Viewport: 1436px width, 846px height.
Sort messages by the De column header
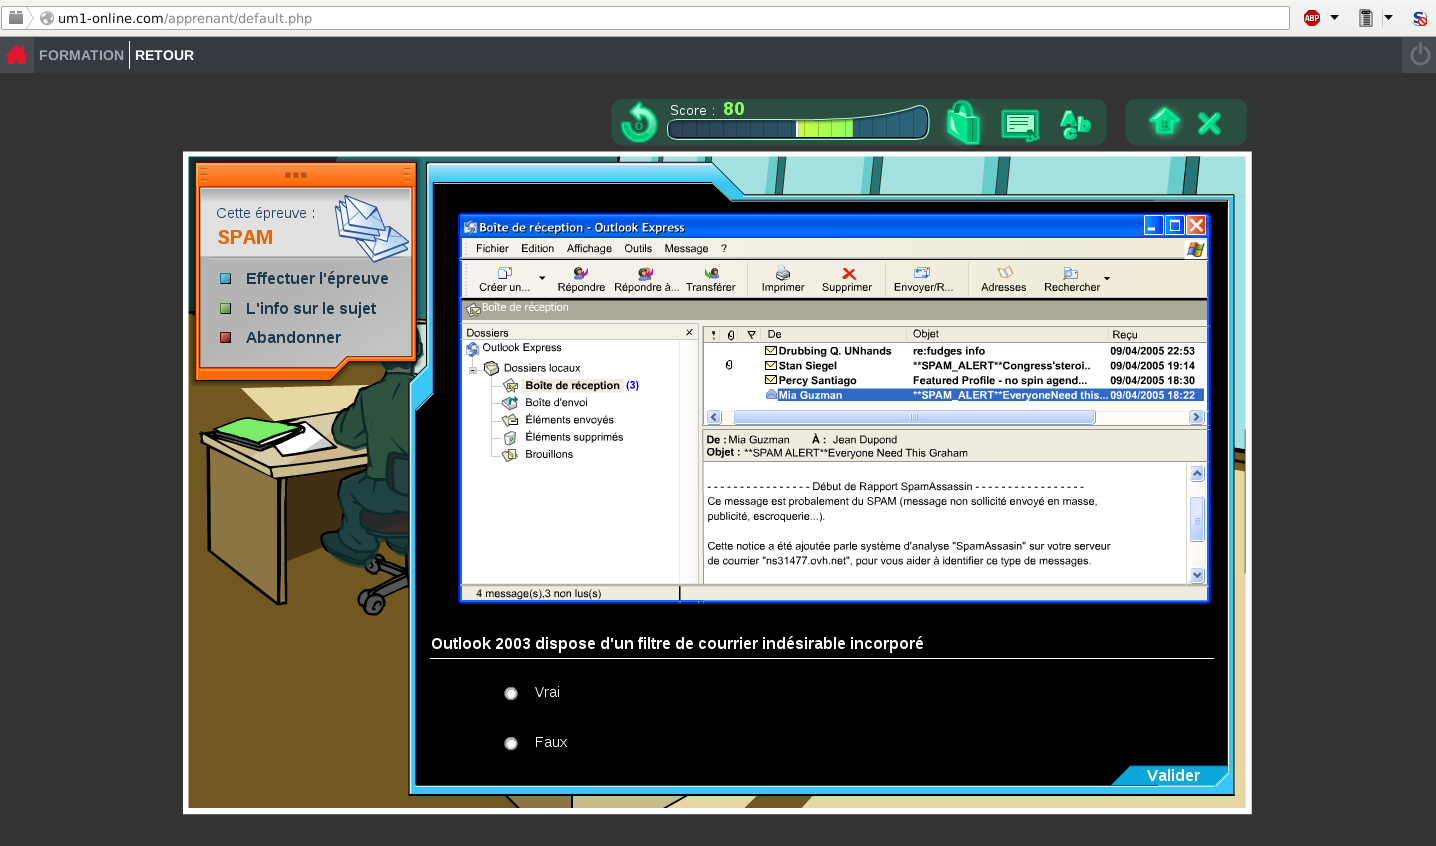pos(834,334)
